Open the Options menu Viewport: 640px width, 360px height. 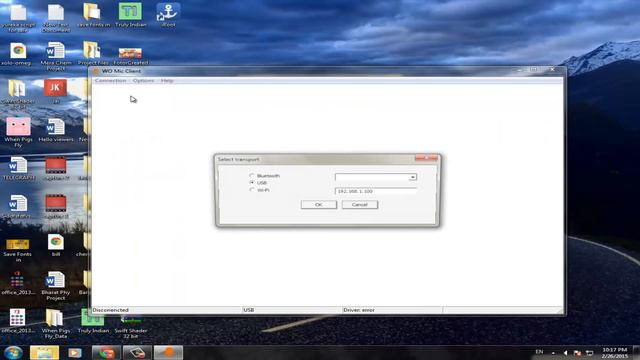point(143,81)
